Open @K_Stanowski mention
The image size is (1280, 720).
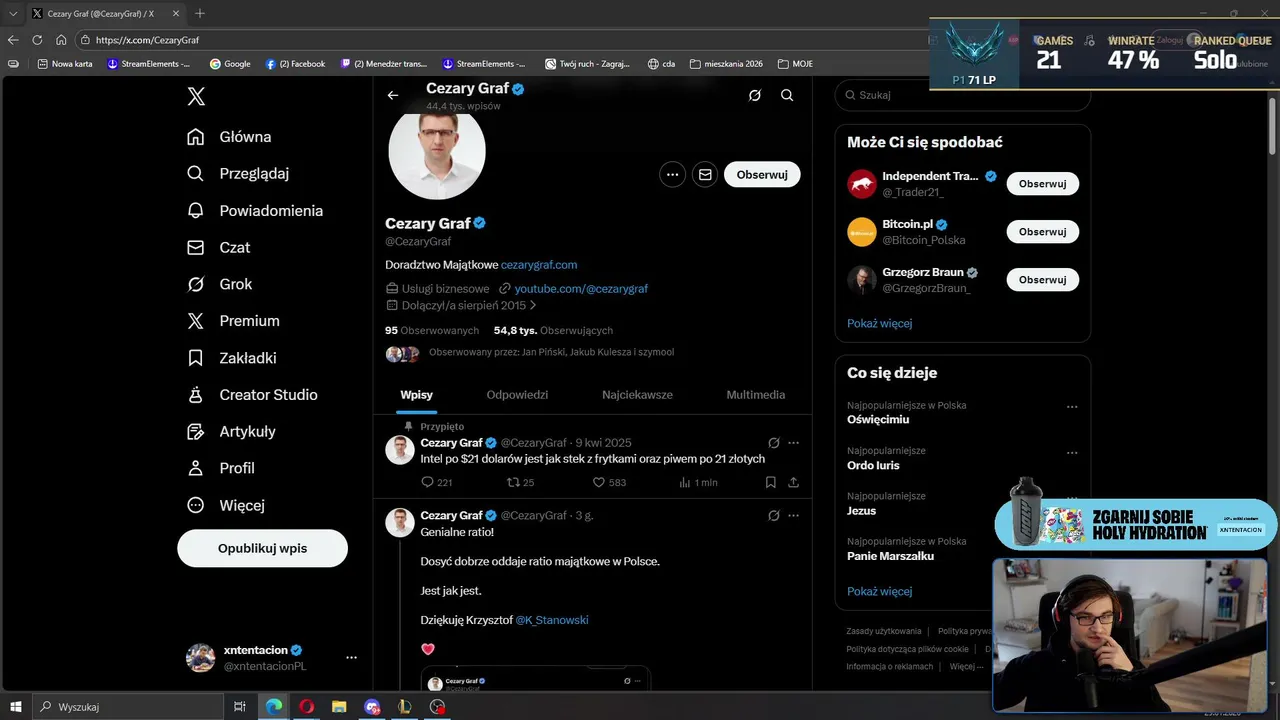(552, 620)
